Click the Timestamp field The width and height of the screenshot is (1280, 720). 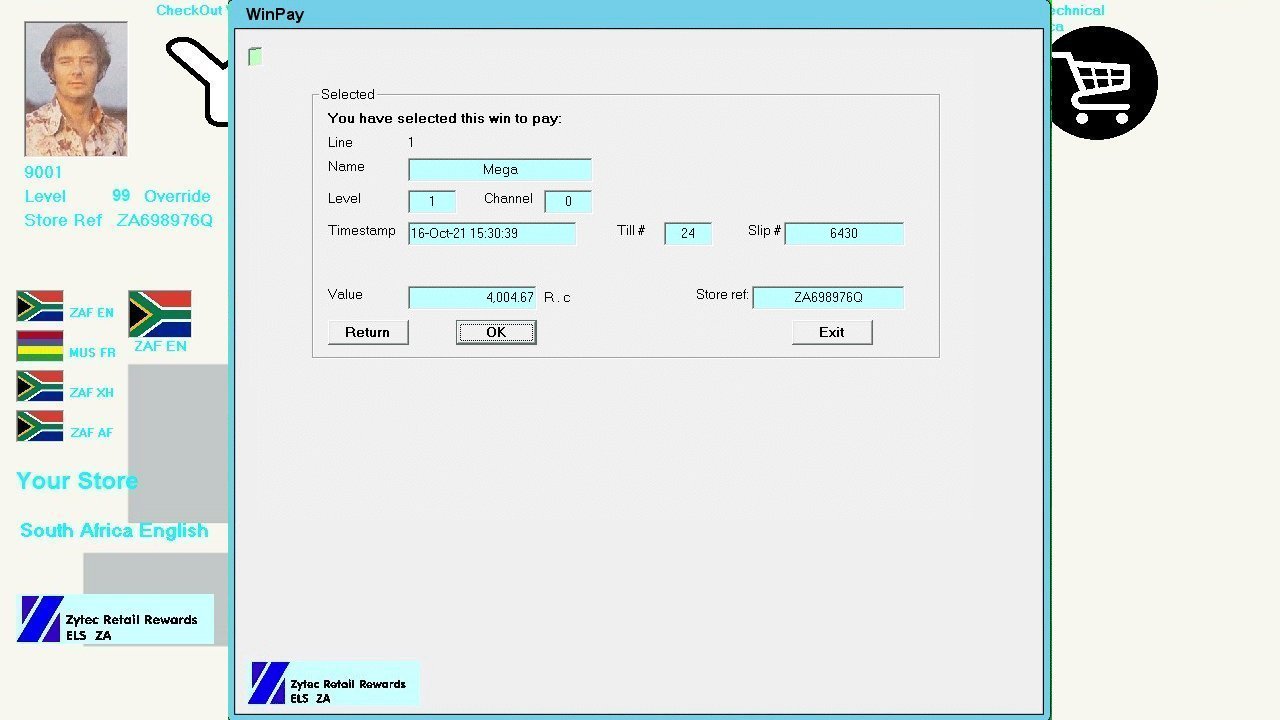[x=492, y=233]
